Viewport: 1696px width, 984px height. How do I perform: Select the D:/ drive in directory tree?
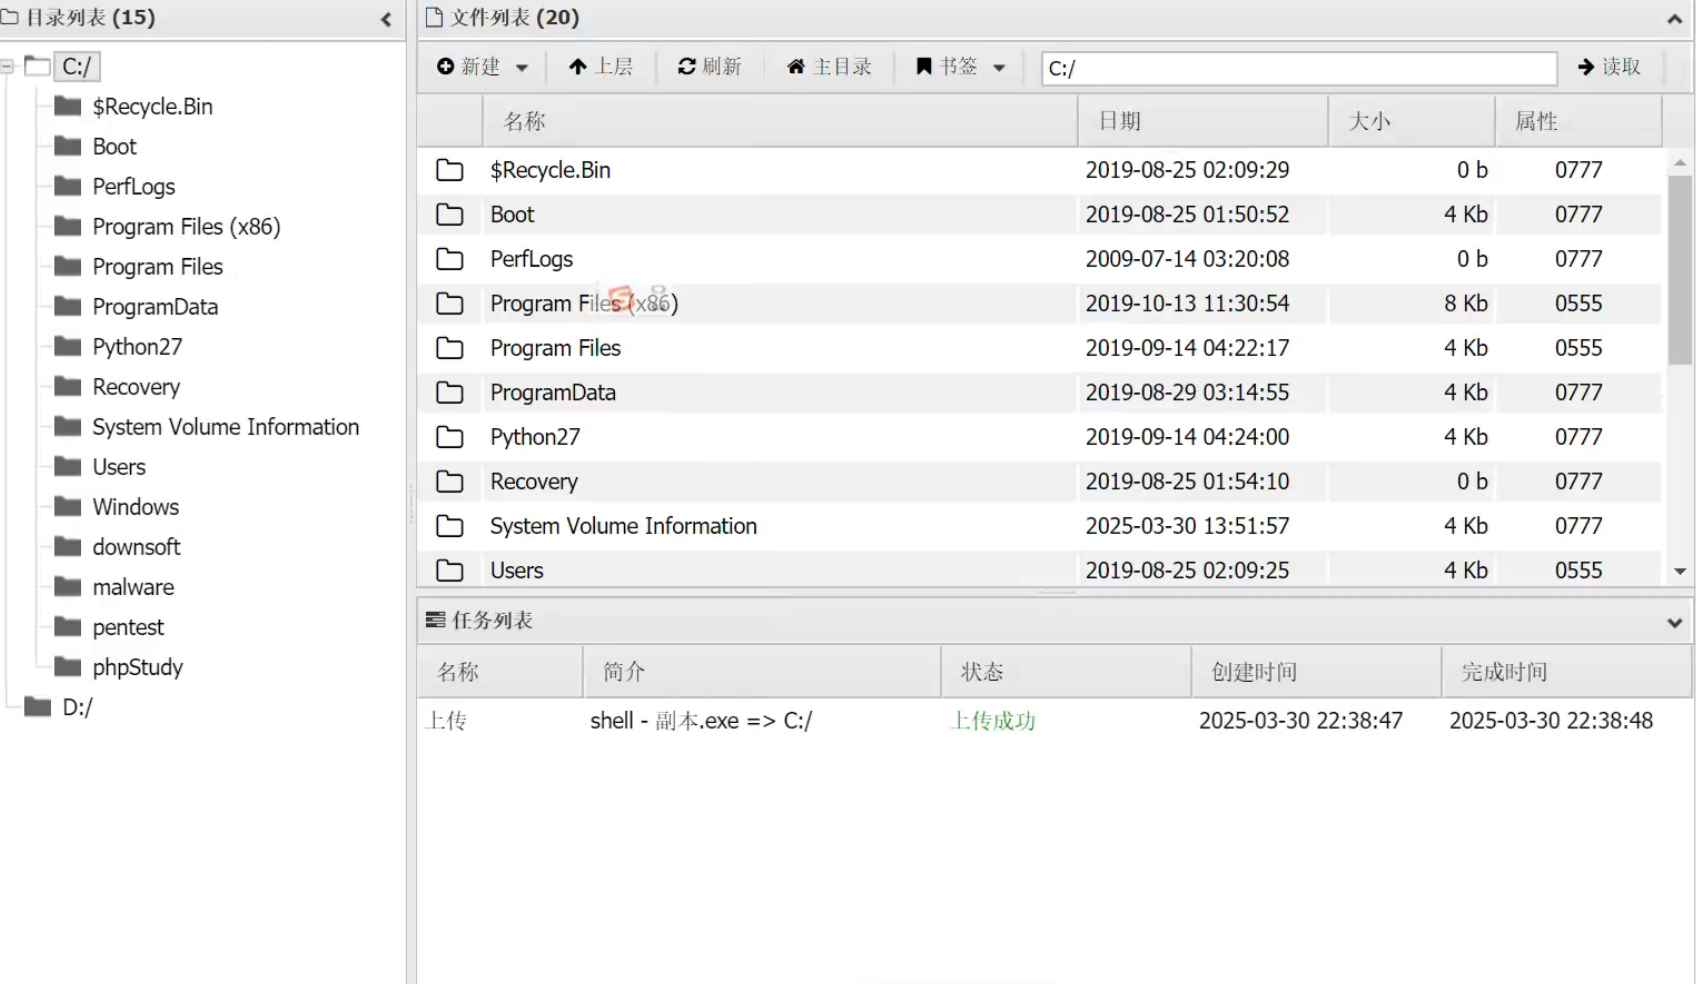77,707
